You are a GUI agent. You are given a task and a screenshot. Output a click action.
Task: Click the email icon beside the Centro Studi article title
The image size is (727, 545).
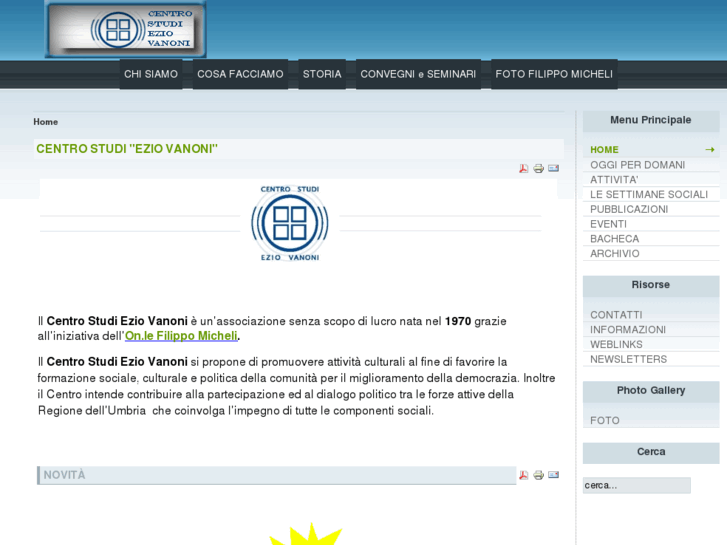click(553, 168)
